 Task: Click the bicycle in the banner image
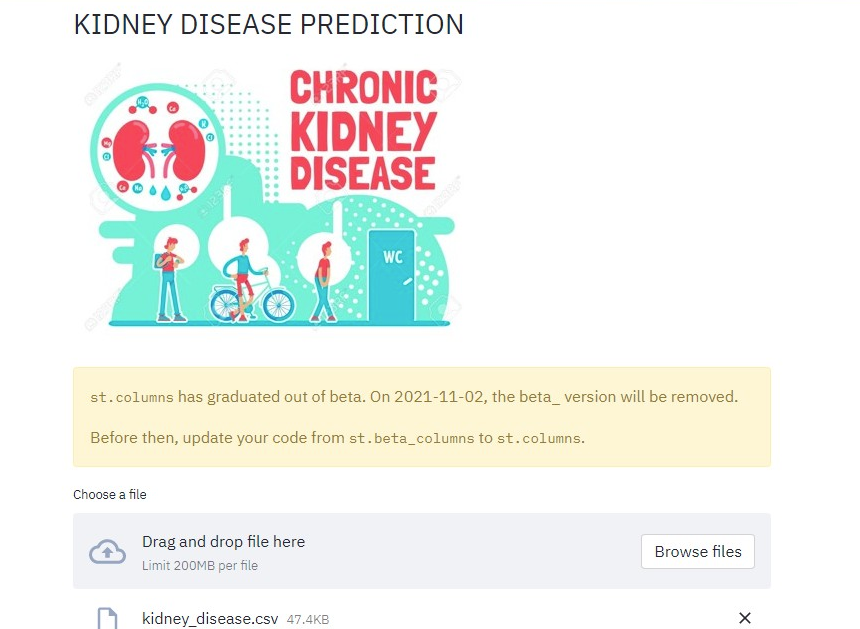(253, 298)
